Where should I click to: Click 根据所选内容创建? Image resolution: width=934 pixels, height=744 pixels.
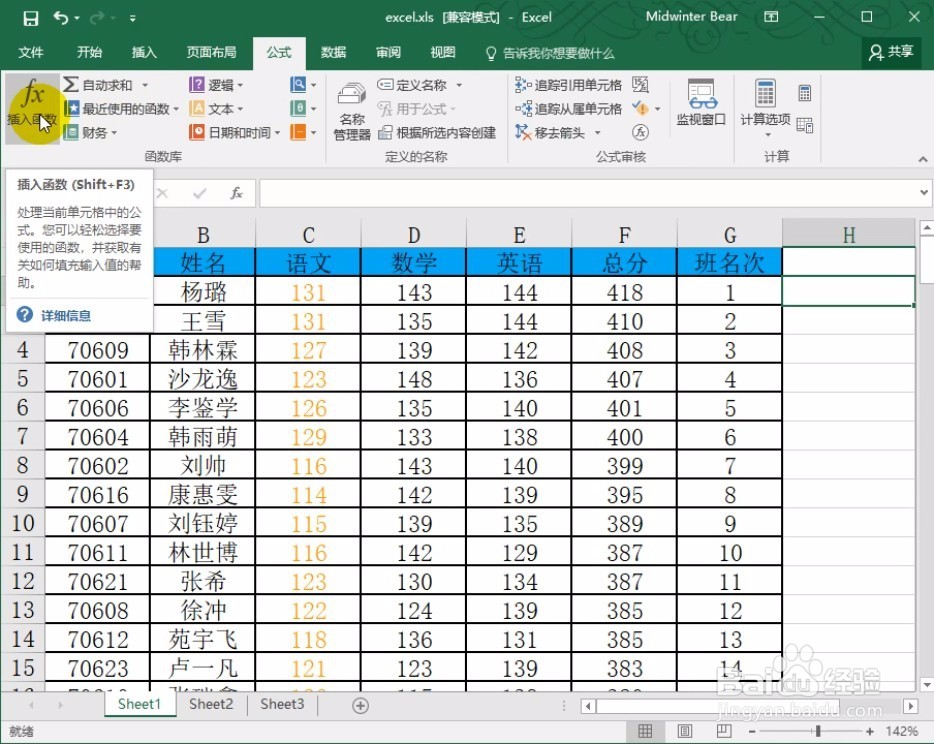(437, 132)
